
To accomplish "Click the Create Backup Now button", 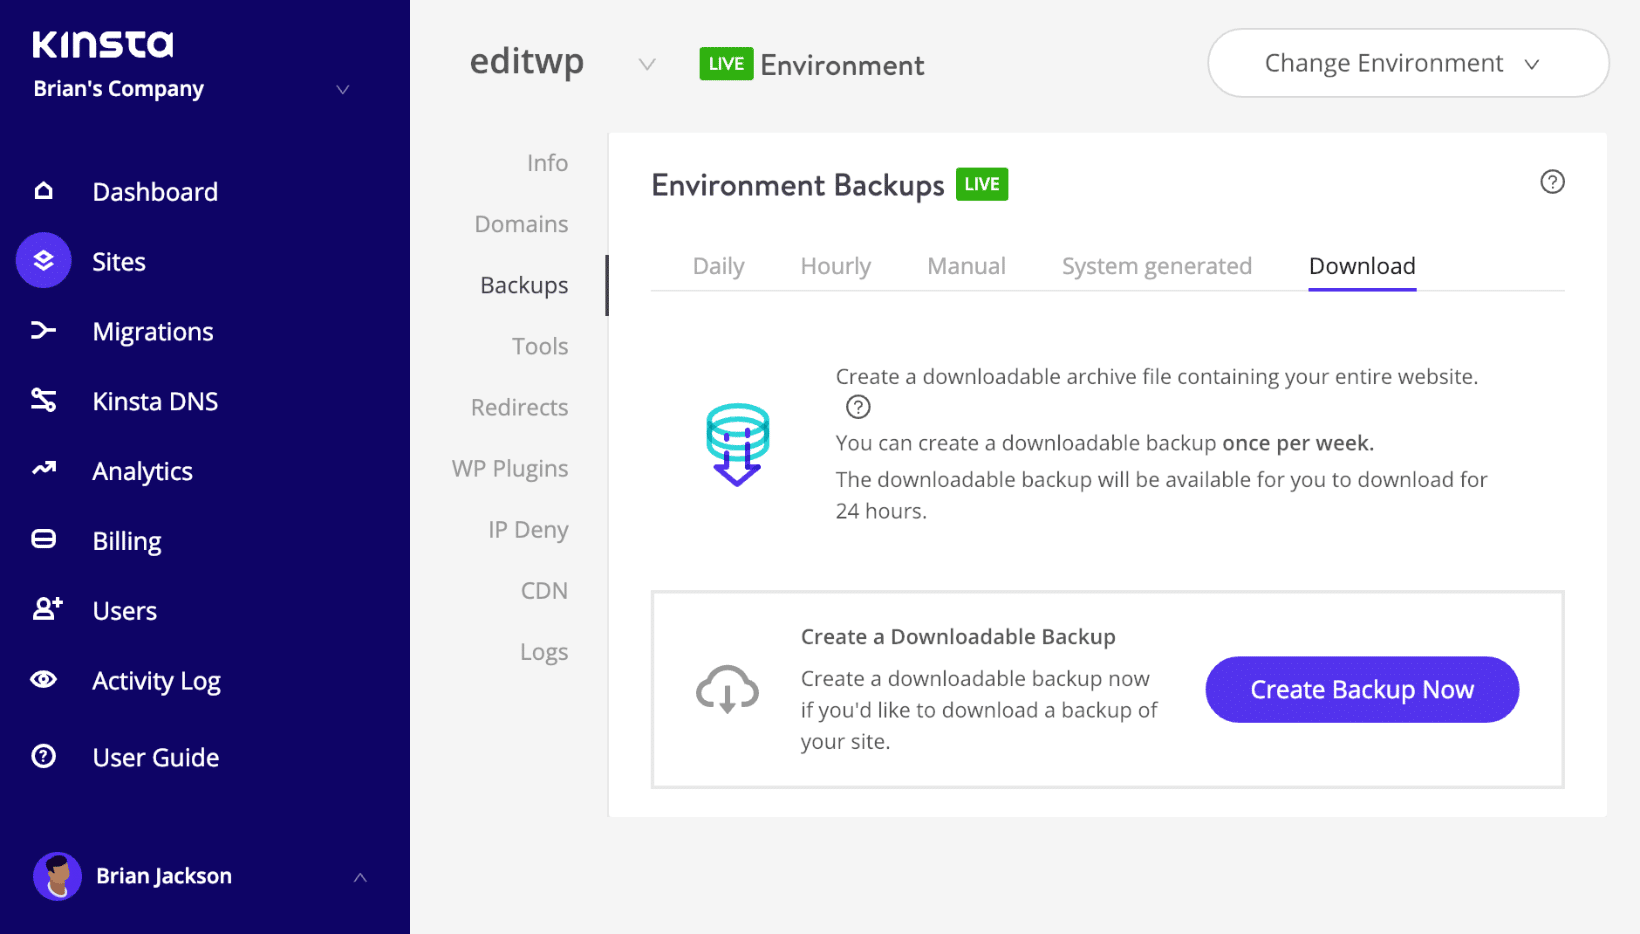I will click(1361, 689).
